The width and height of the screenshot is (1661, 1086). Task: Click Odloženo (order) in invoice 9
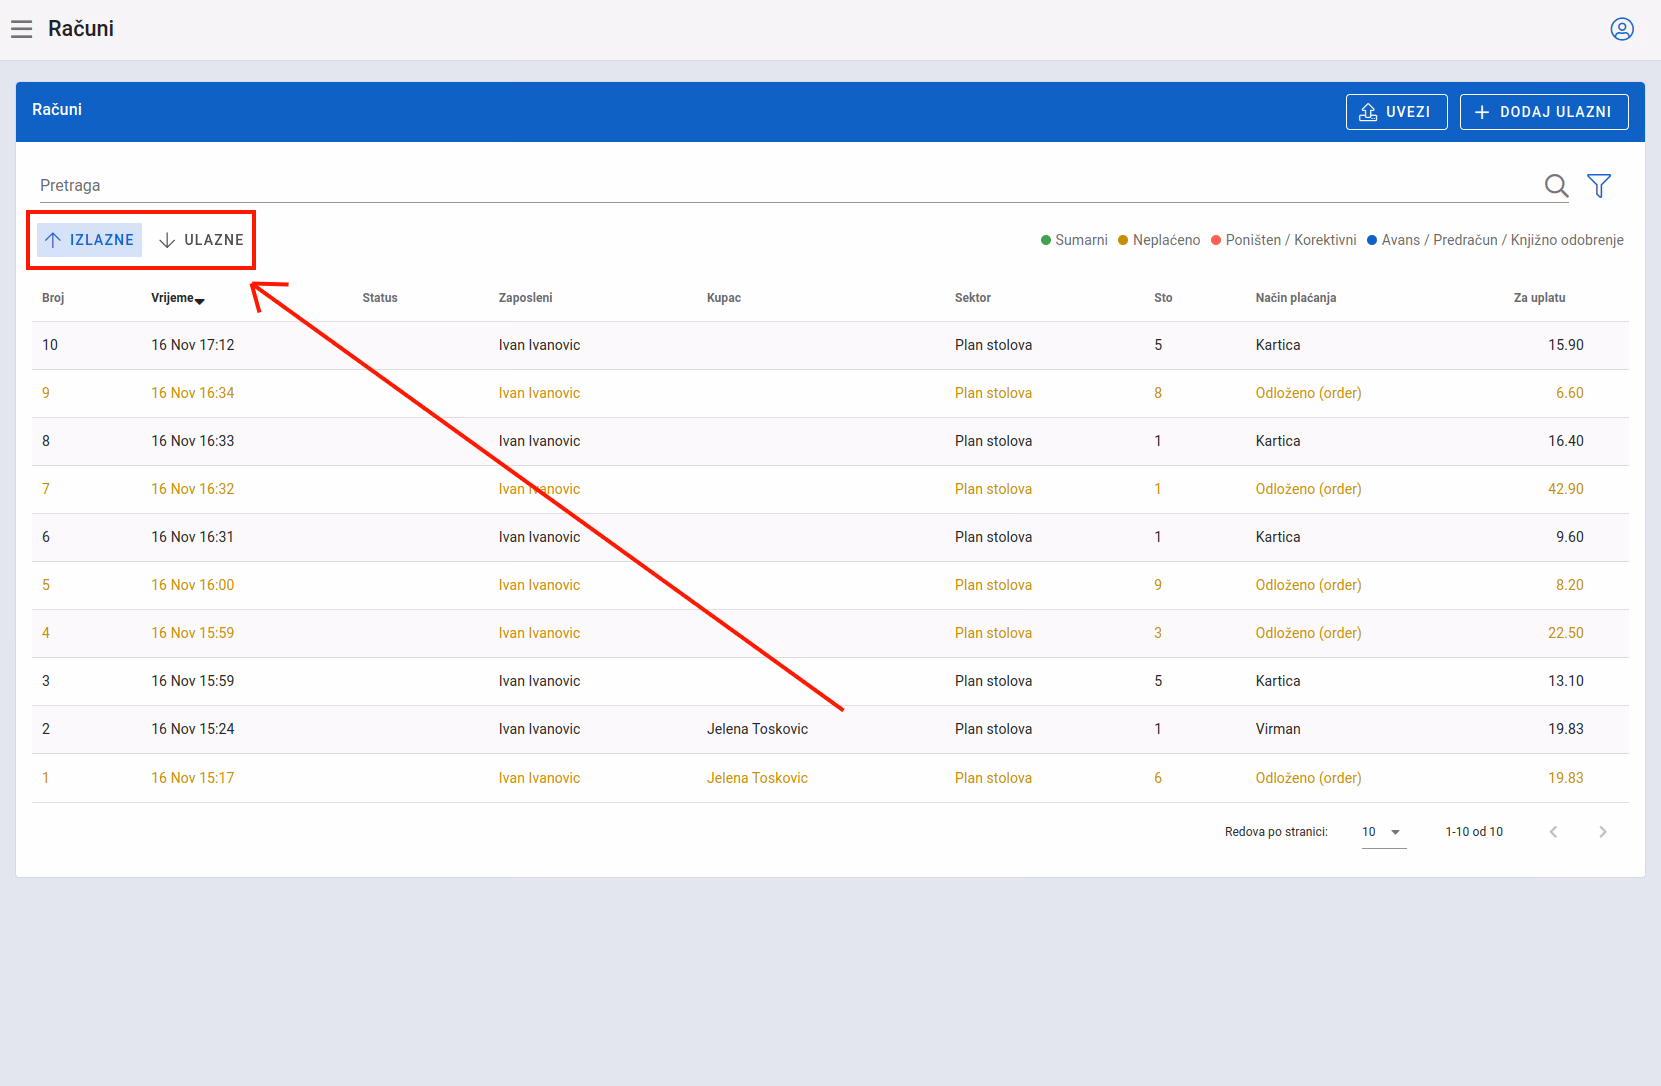tap(1308, 393)
